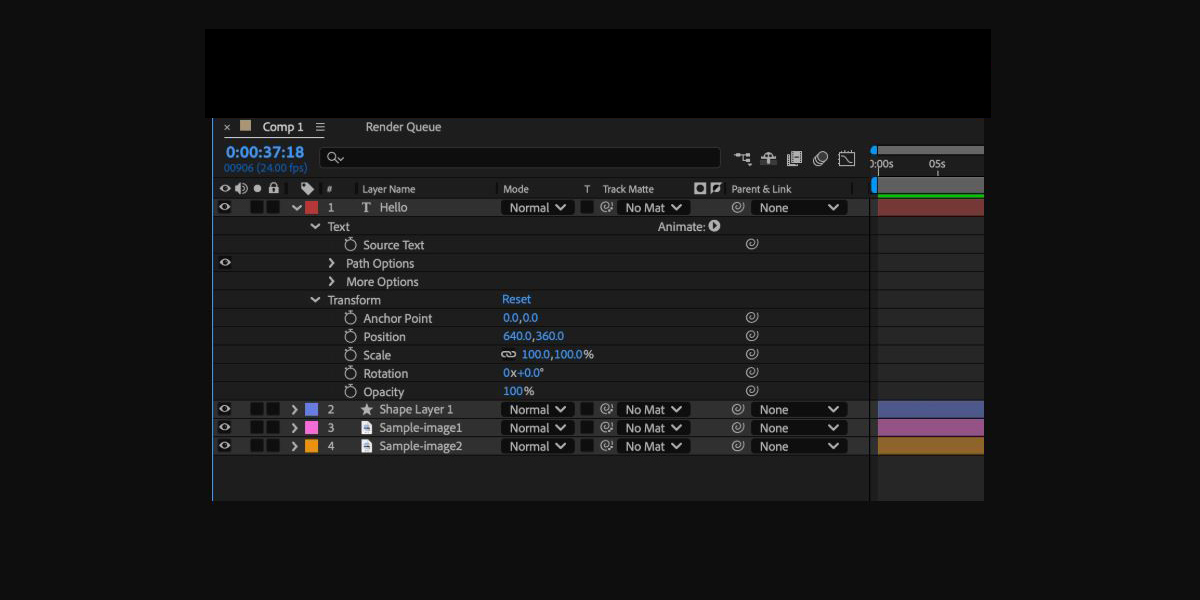Click the pick whip for Rotation property
This screenshot has width=1200, height=600.
point(752,373)
